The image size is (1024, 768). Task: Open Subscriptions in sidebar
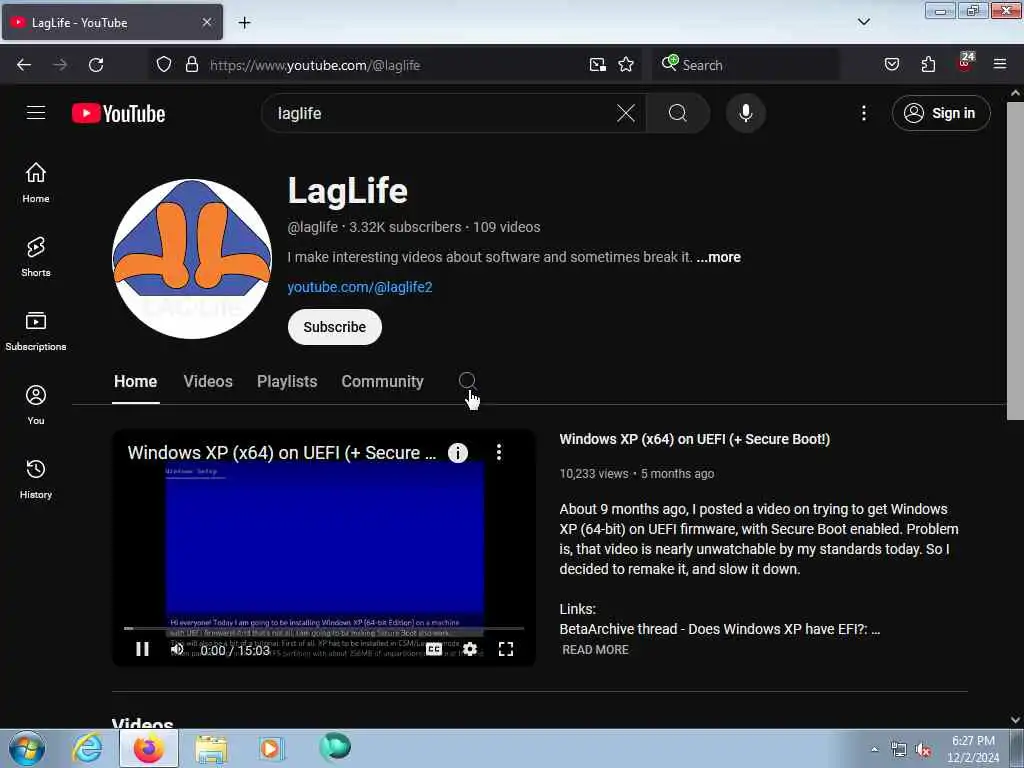[x=36, y=331]
